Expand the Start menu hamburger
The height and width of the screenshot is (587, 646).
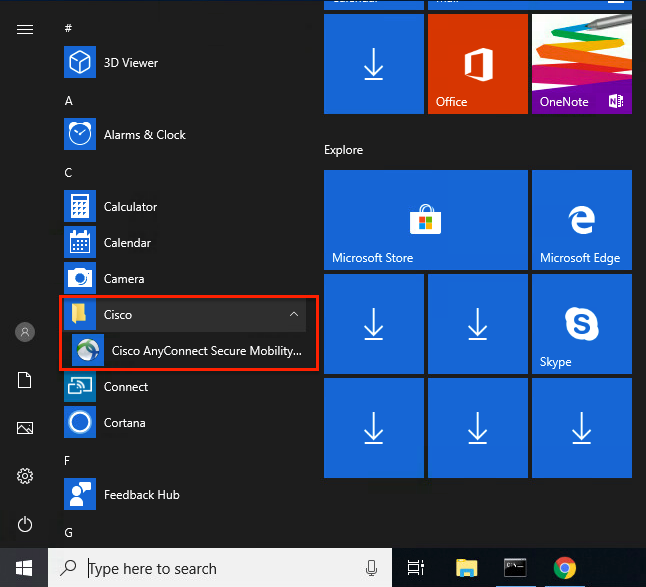tap(25, 29)
